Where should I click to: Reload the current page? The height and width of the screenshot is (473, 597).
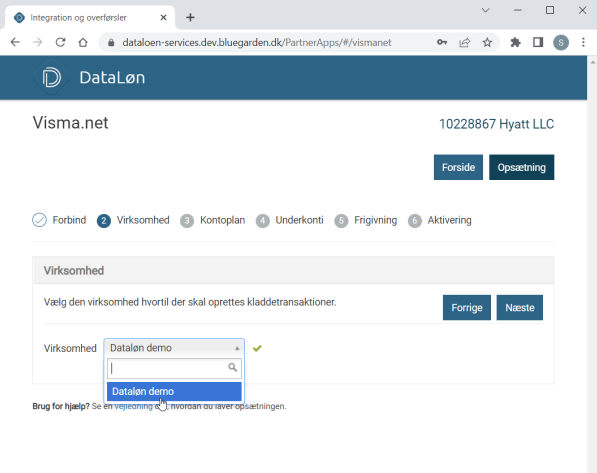pyautogui.click(x=61, y=42)
